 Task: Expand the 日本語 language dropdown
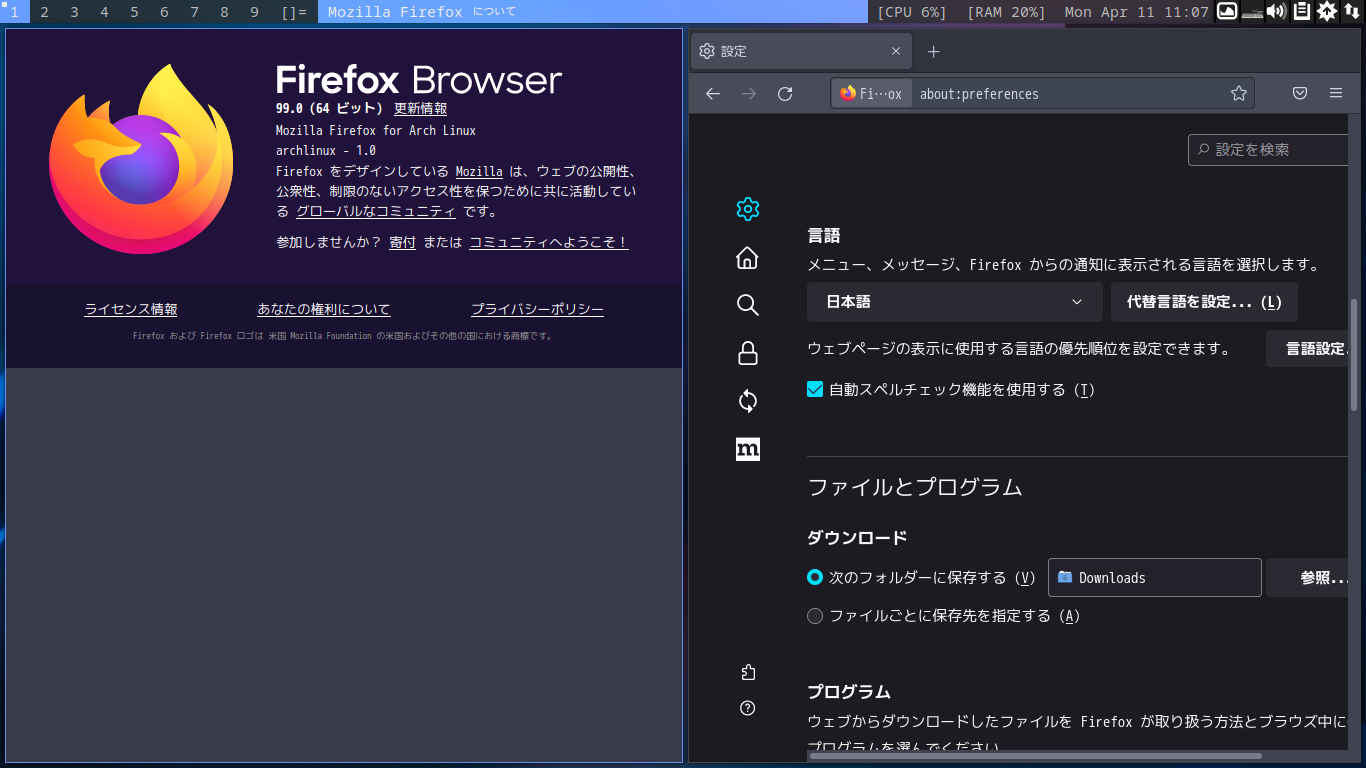click(955, 301)
